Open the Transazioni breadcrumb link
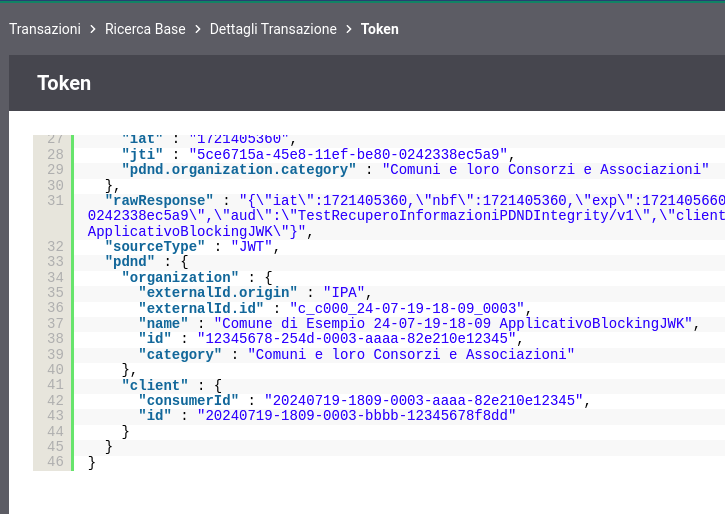The height and width of the screenshot is (514, 725). pos(45,29)
